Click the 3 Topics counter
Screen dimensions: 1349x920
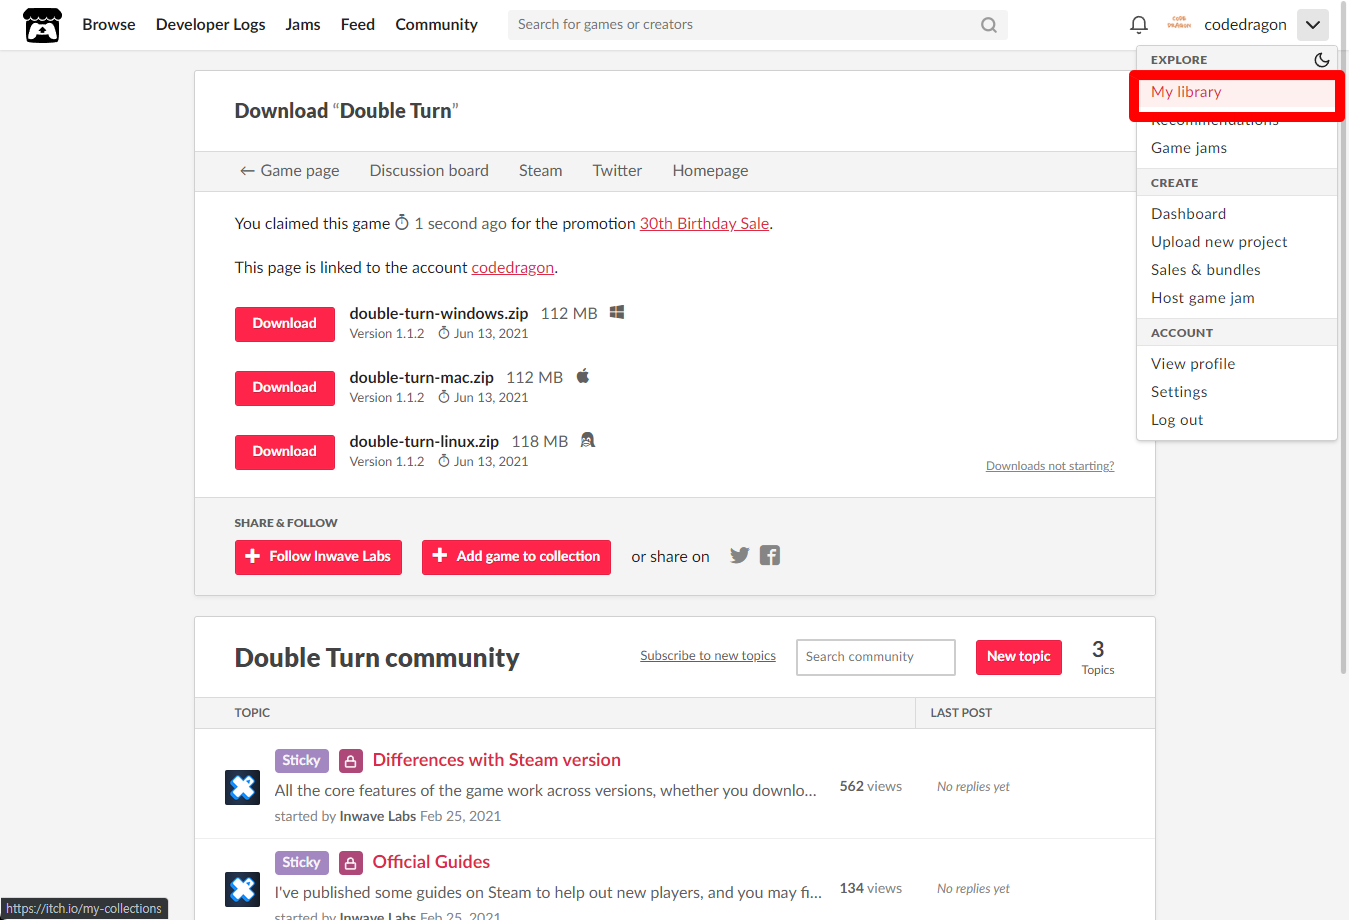(x=1098, y=658)
